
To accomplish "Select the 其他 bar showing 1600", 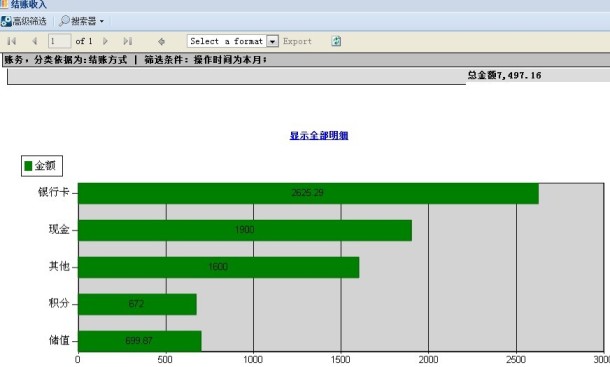I will point(218,267).
